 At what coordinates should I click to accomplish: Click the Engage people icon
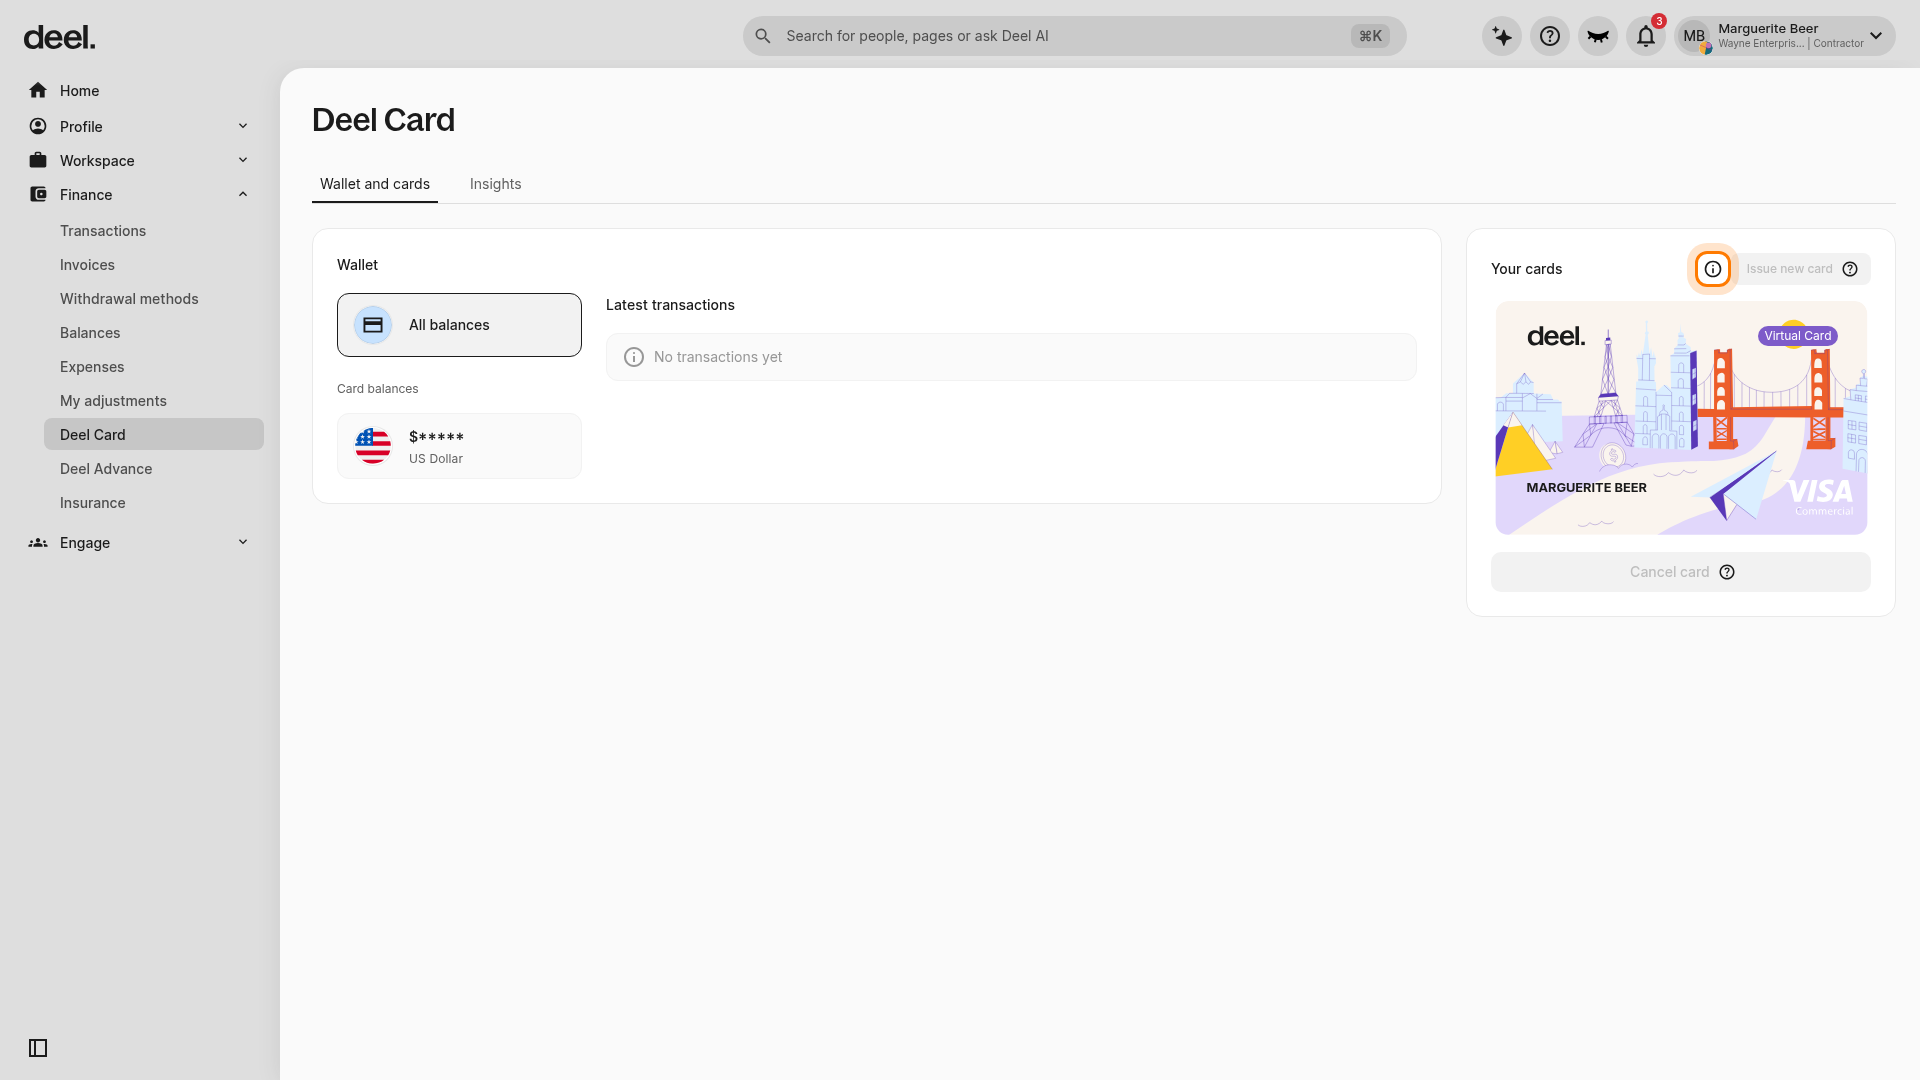38,542
